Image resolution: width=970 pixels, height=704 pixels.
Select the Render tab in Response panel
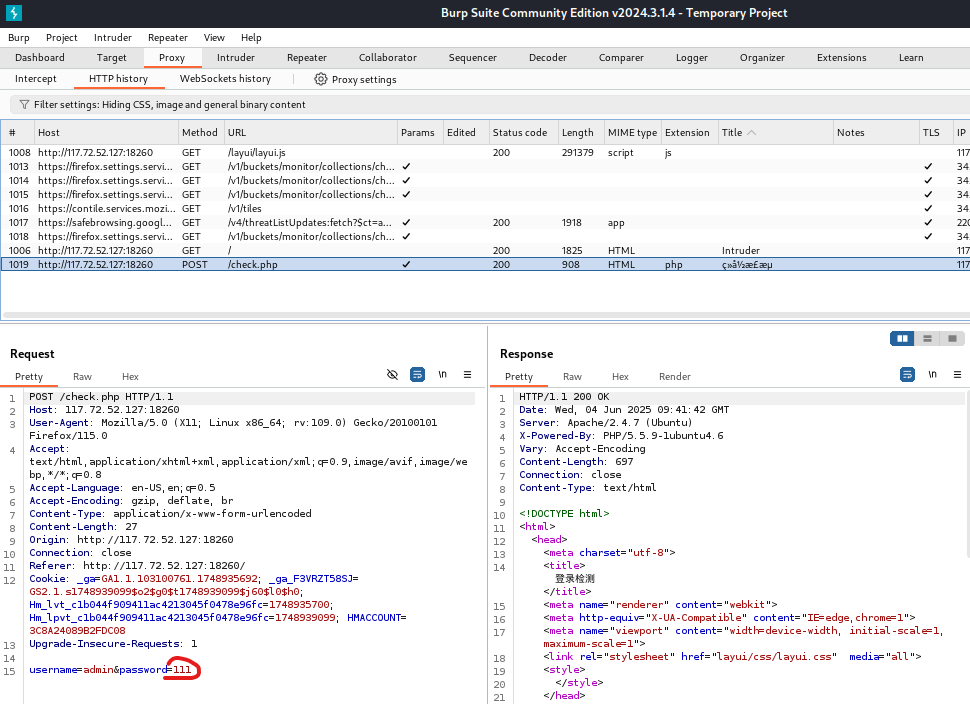point(675,377)
